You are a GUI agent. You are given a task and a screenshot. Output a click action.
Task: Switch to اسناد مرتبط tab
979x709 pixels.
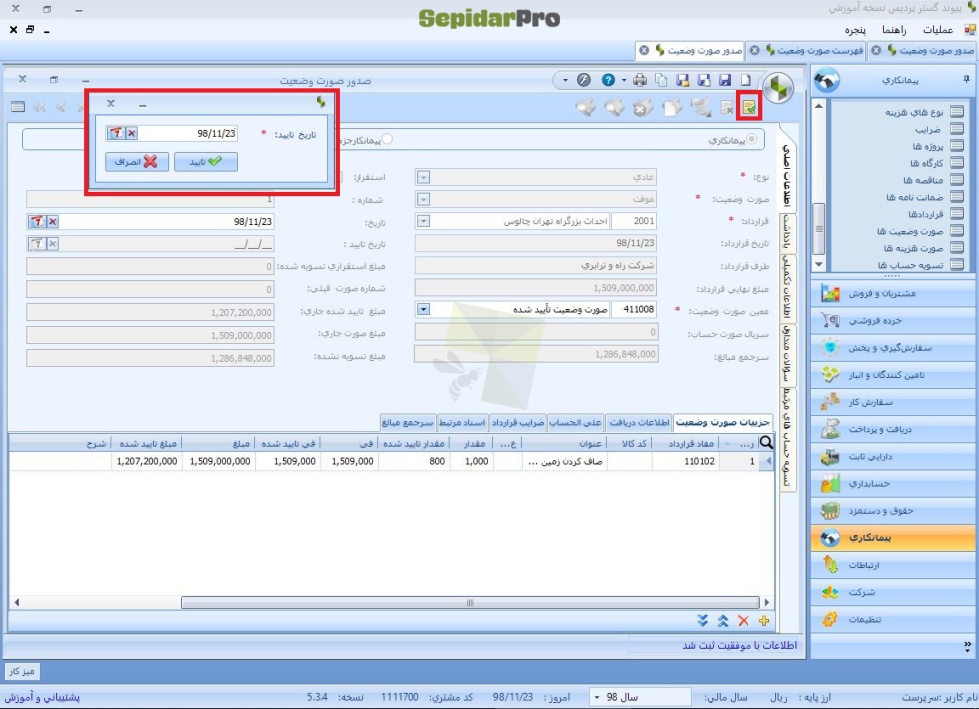[462, 423]
